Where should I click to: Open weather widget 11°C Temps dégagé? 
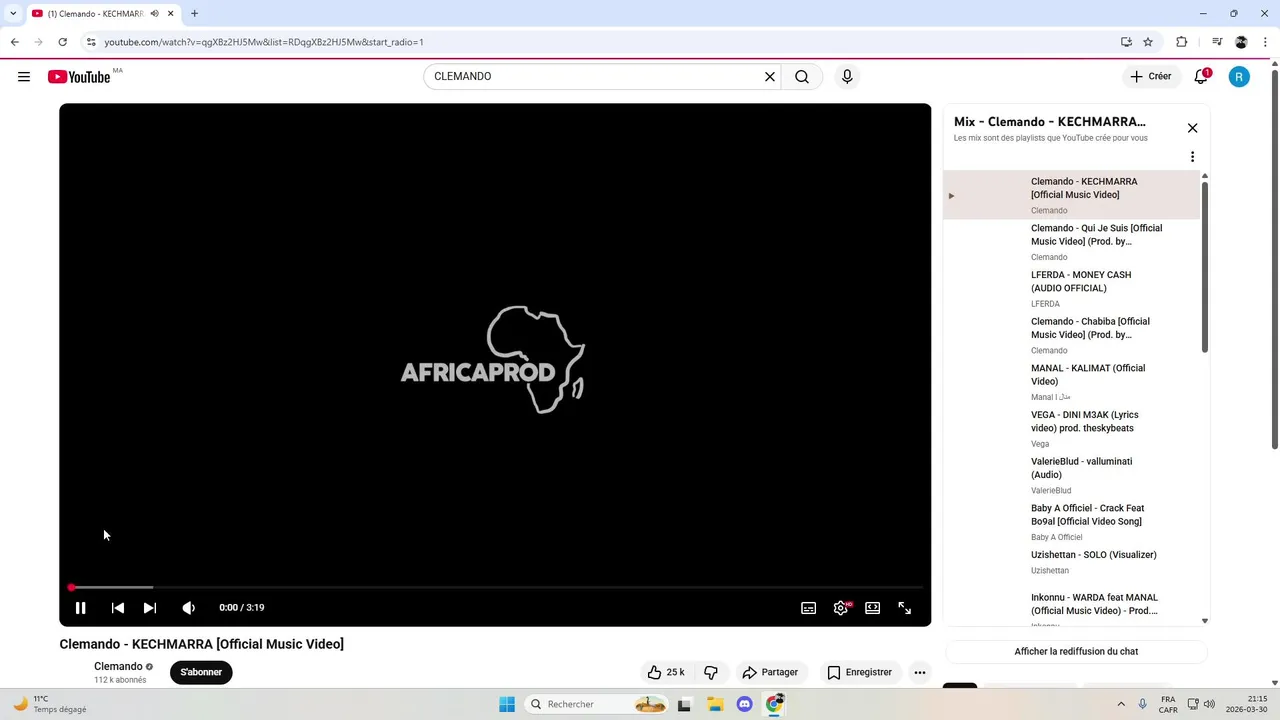click(50, 704)
